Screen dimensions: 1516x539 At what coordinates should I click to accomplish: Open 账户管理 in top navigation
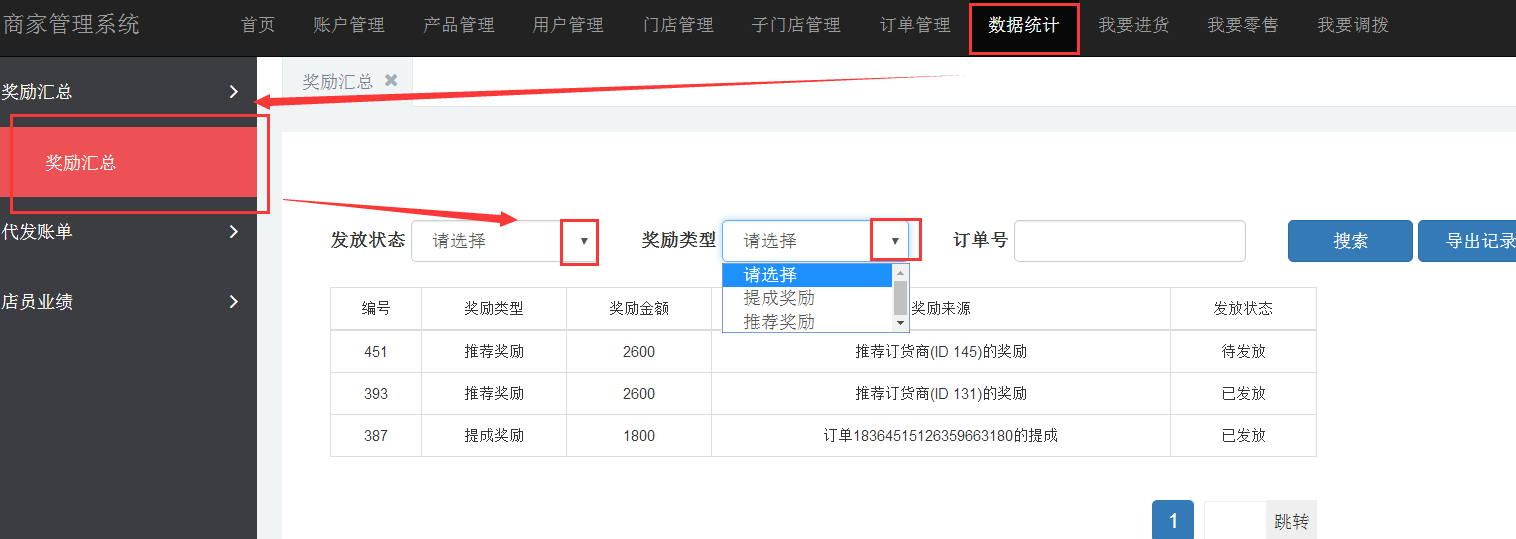348,26
